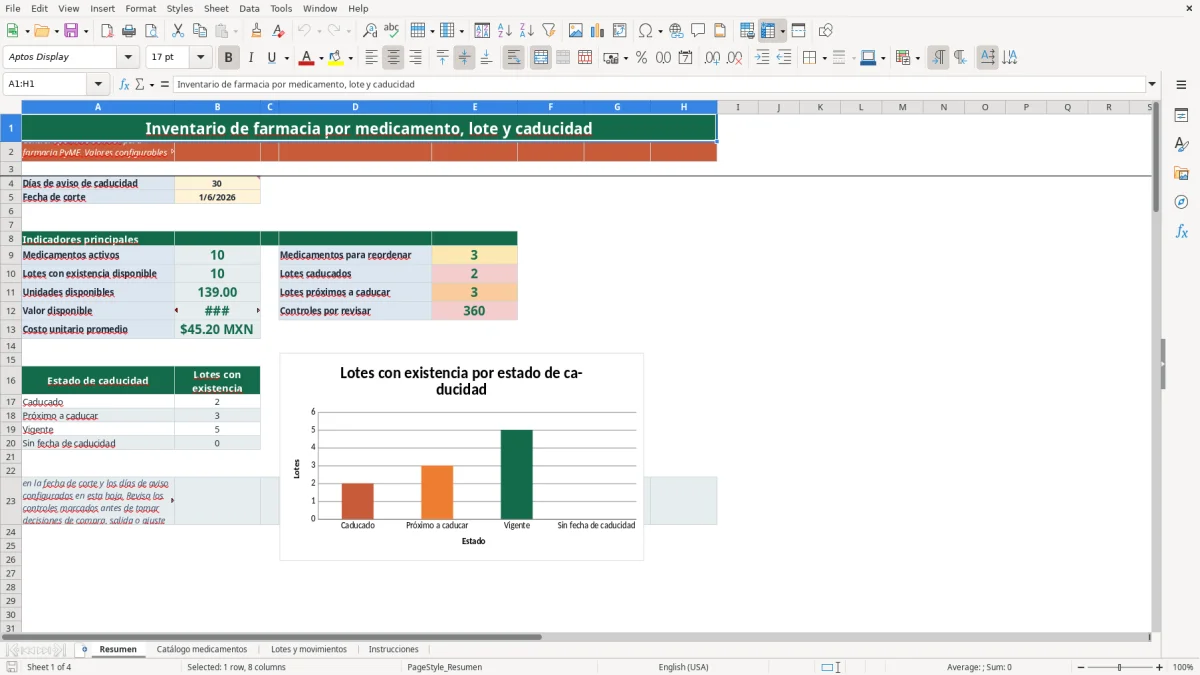Open sidebar Gallery icon
This screenshot has height=675, width=1200.
[x=1181, y=173]
